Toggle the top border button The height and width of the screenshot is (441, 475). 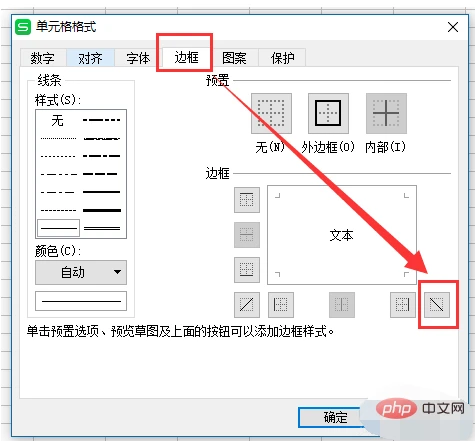coord(247,200)
